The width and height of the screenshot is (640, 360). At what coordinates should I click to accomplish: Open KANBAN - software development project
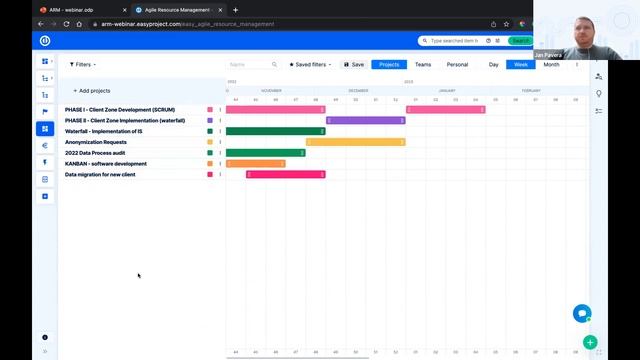coord(106,164)
